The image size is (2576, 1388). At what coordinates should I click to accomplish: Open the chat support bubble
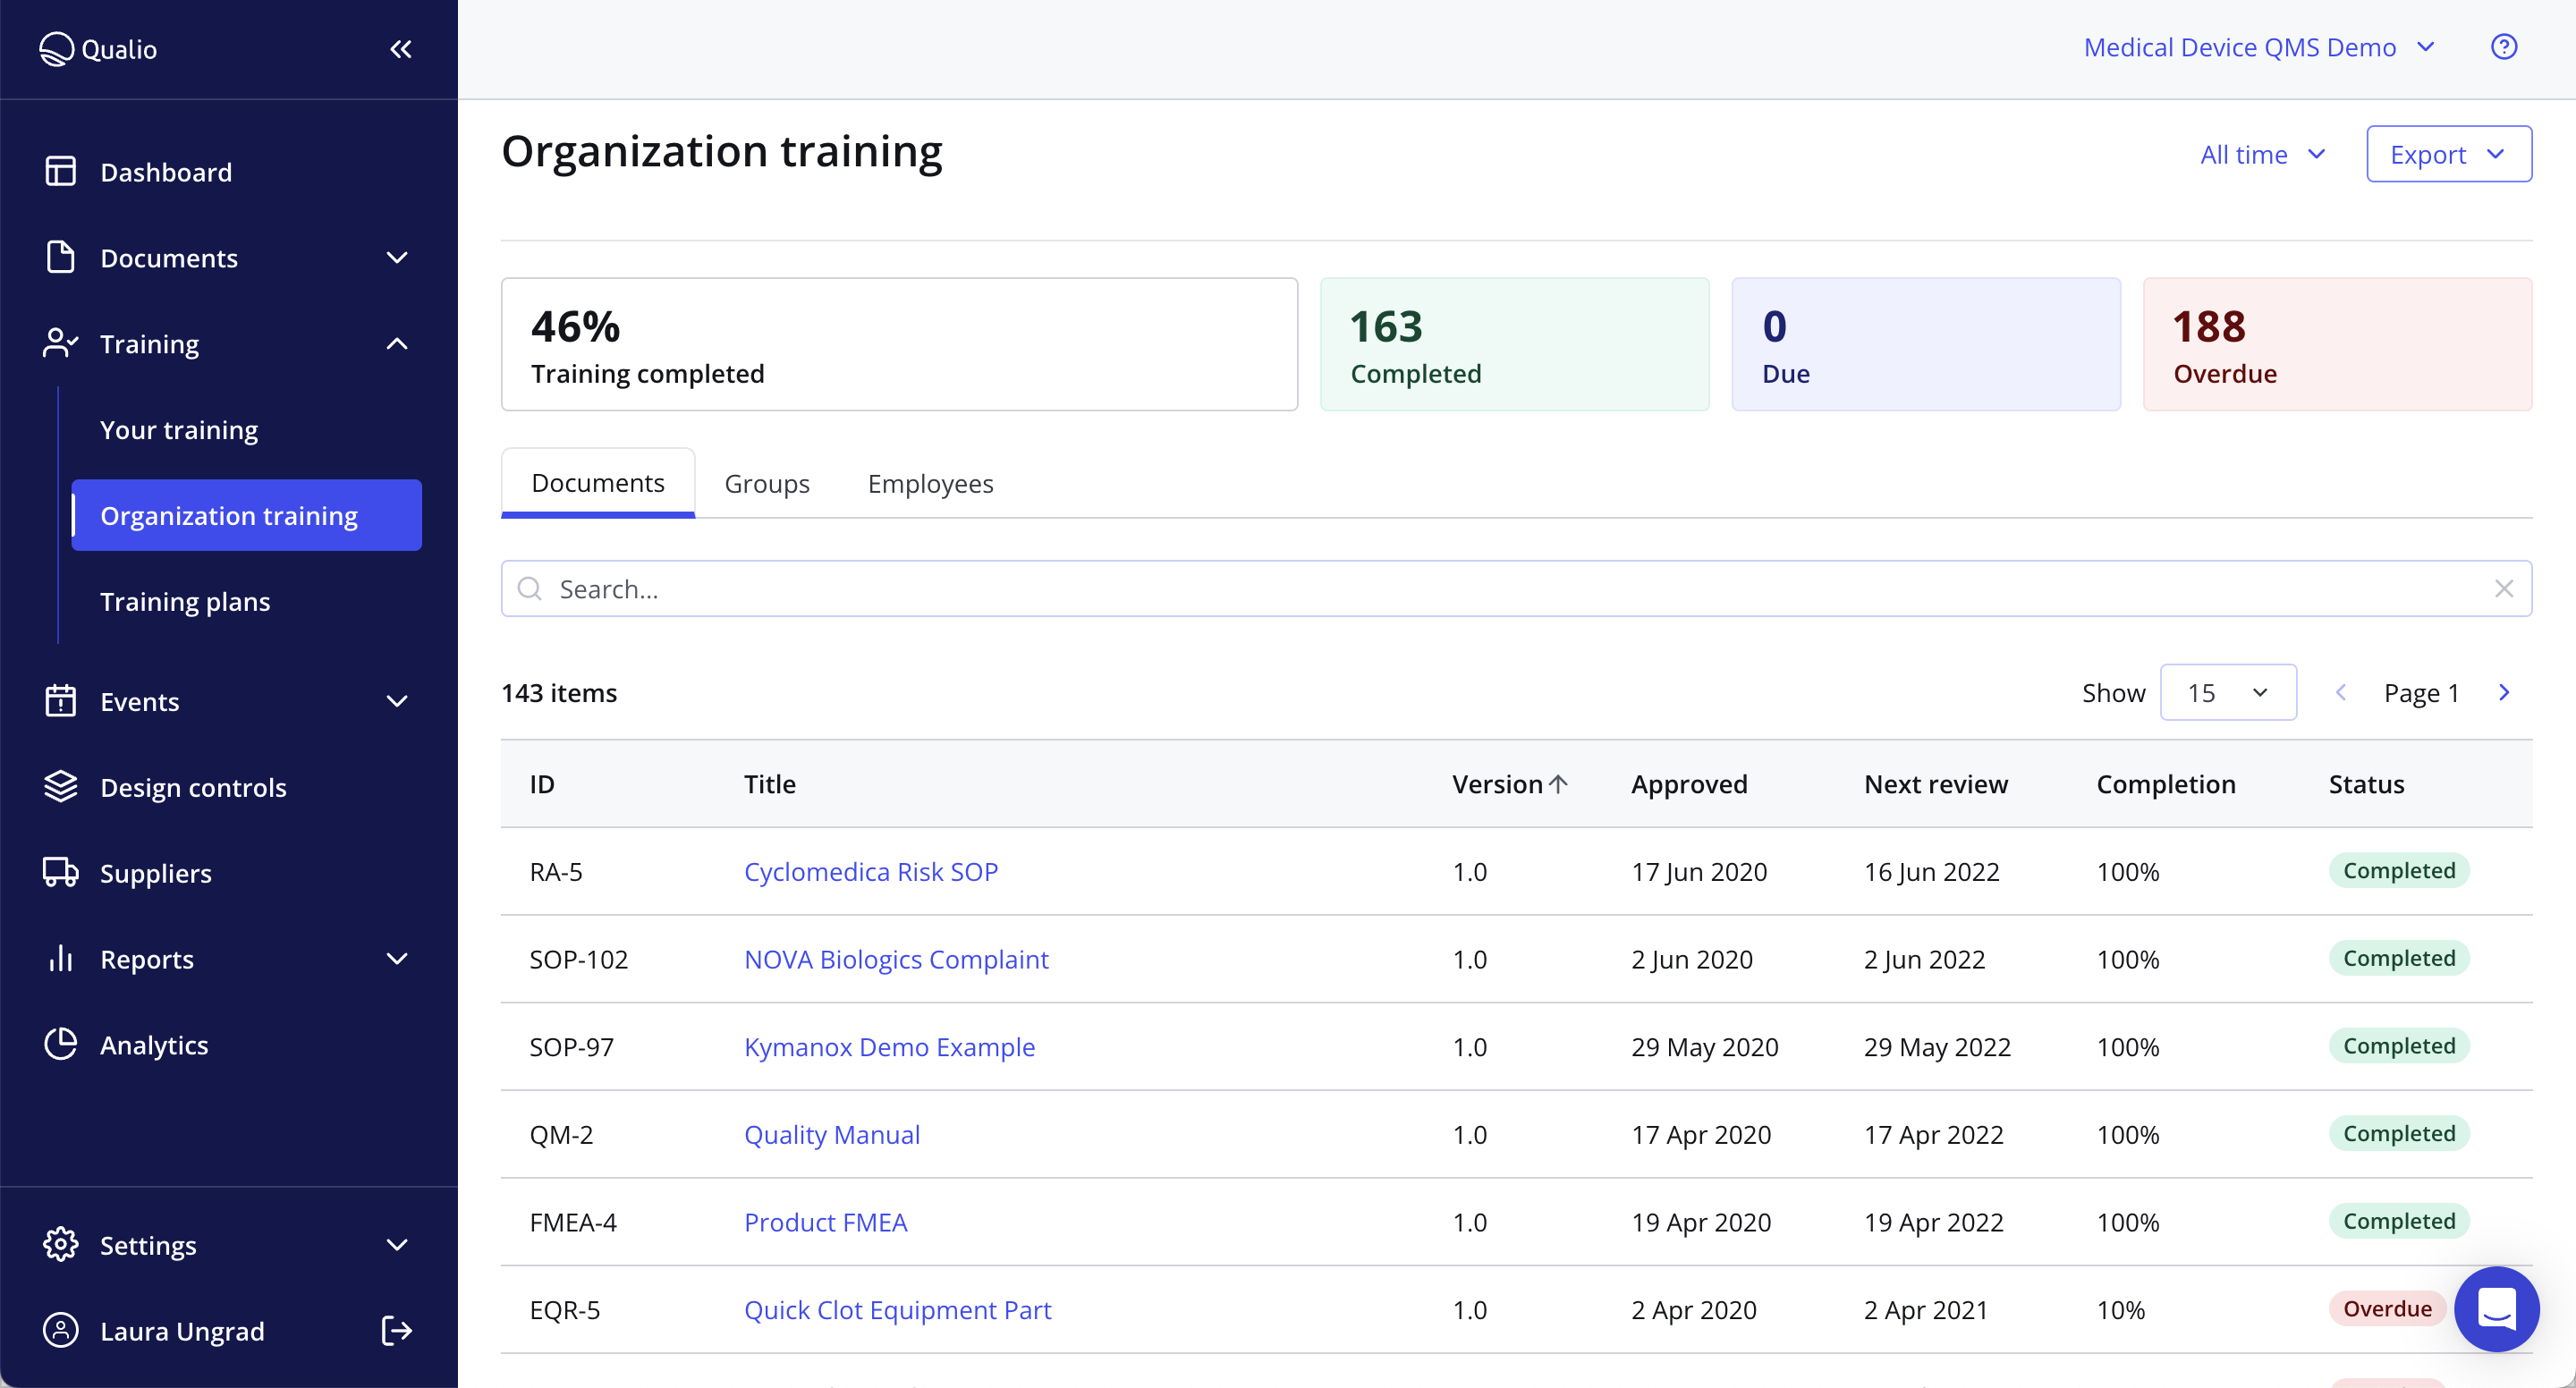[2497, 1309]
